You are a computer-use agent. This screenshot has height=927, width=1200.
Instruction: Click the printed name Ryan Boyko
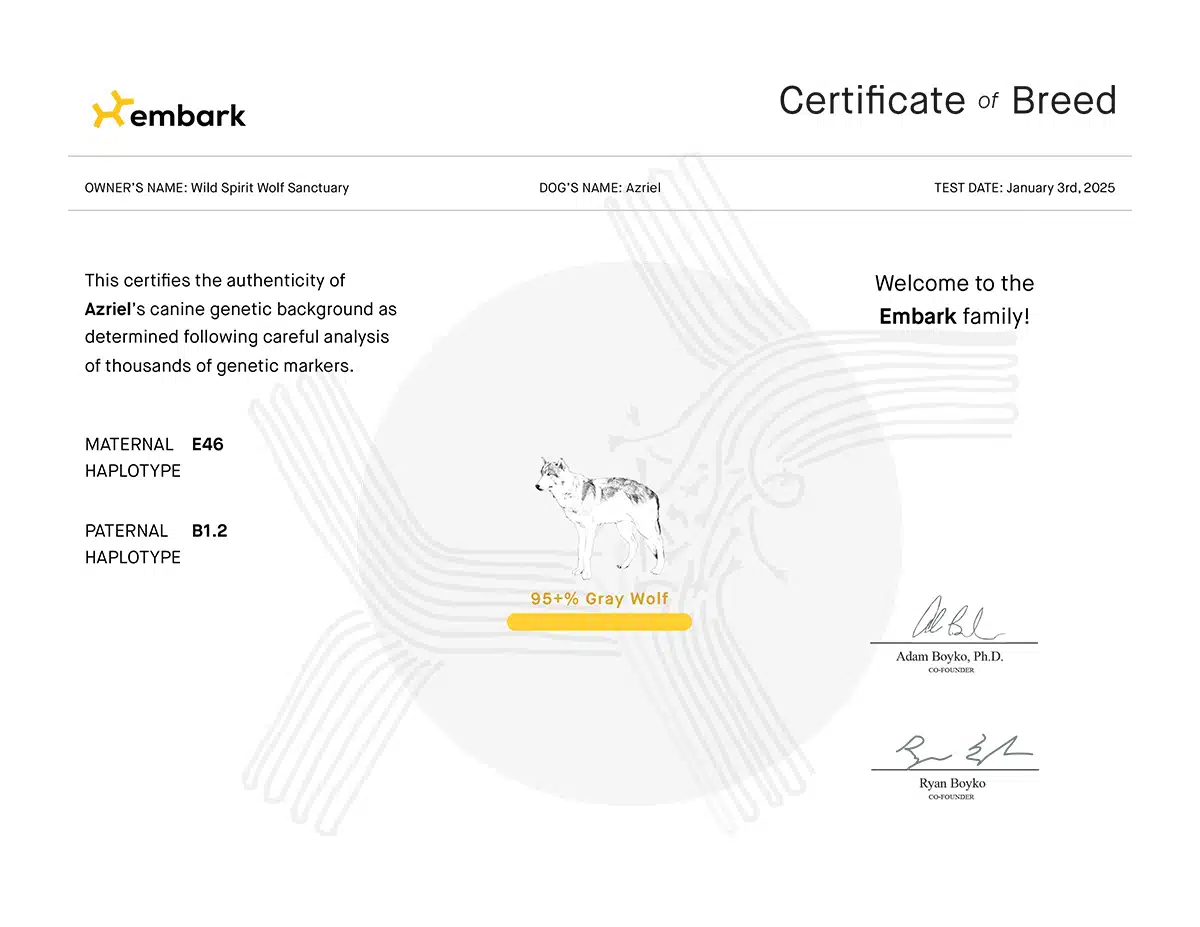[952, 784]
